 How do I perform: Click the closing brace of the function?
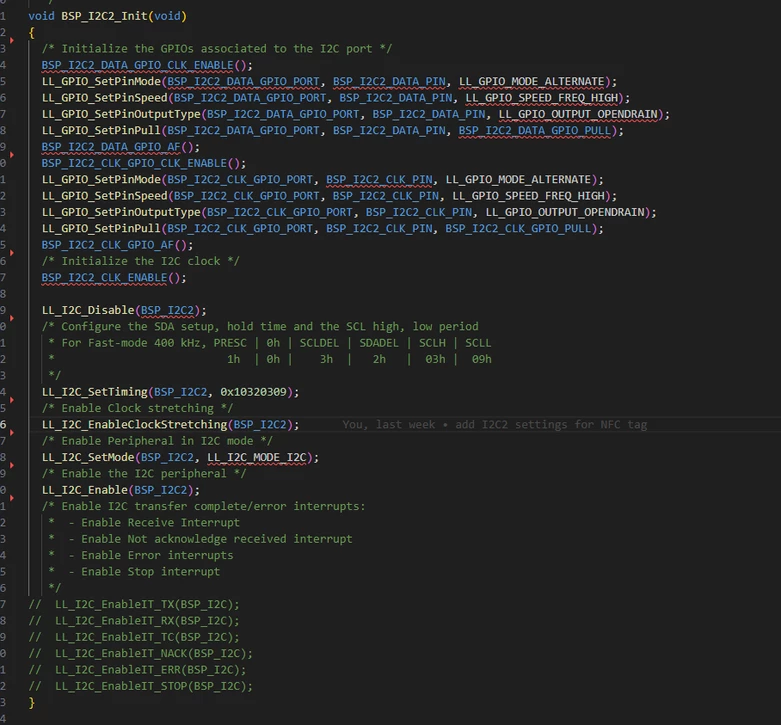[32, 703]
